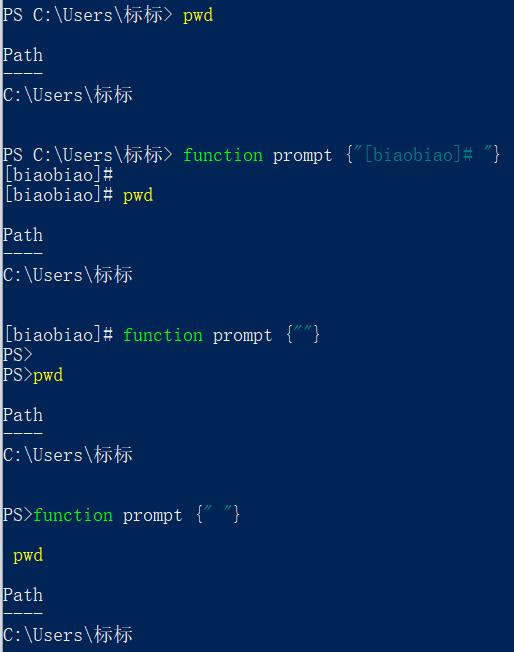Click the {" "} space-string block
The image size is (514, 652).
[218, 515]
